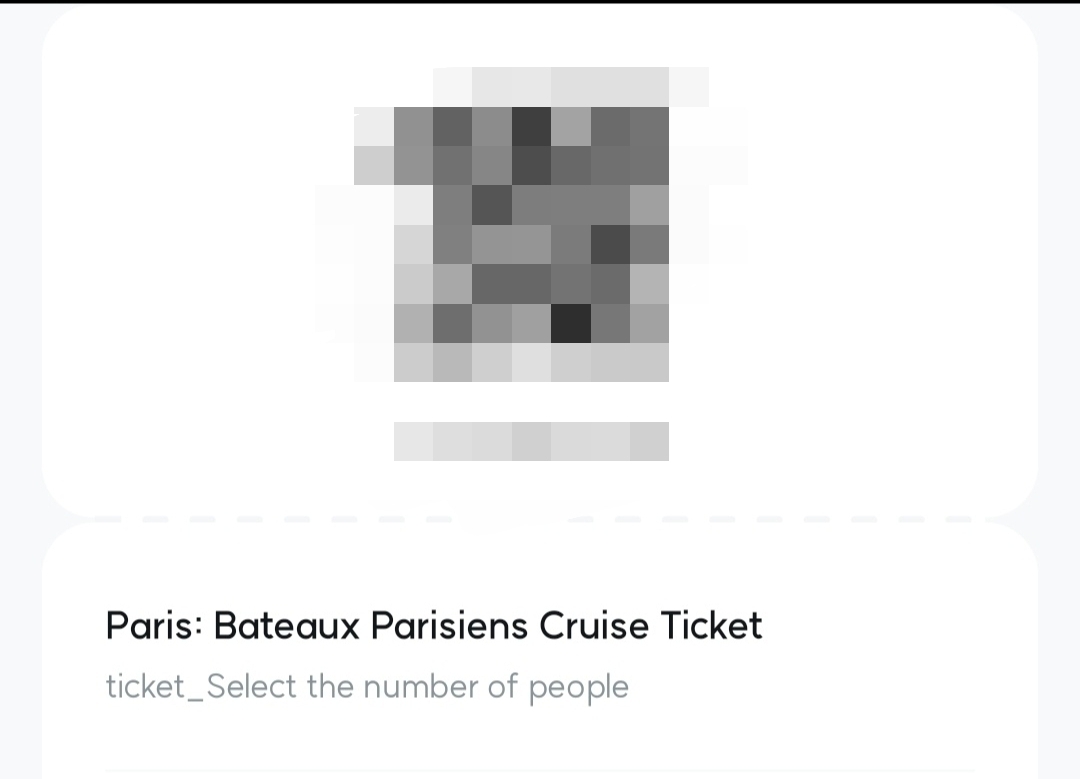The height and width of the screenshot is (779, 1080).
Task: Click the ticket_Select the number of people text
Action: [x=367, y=686]
